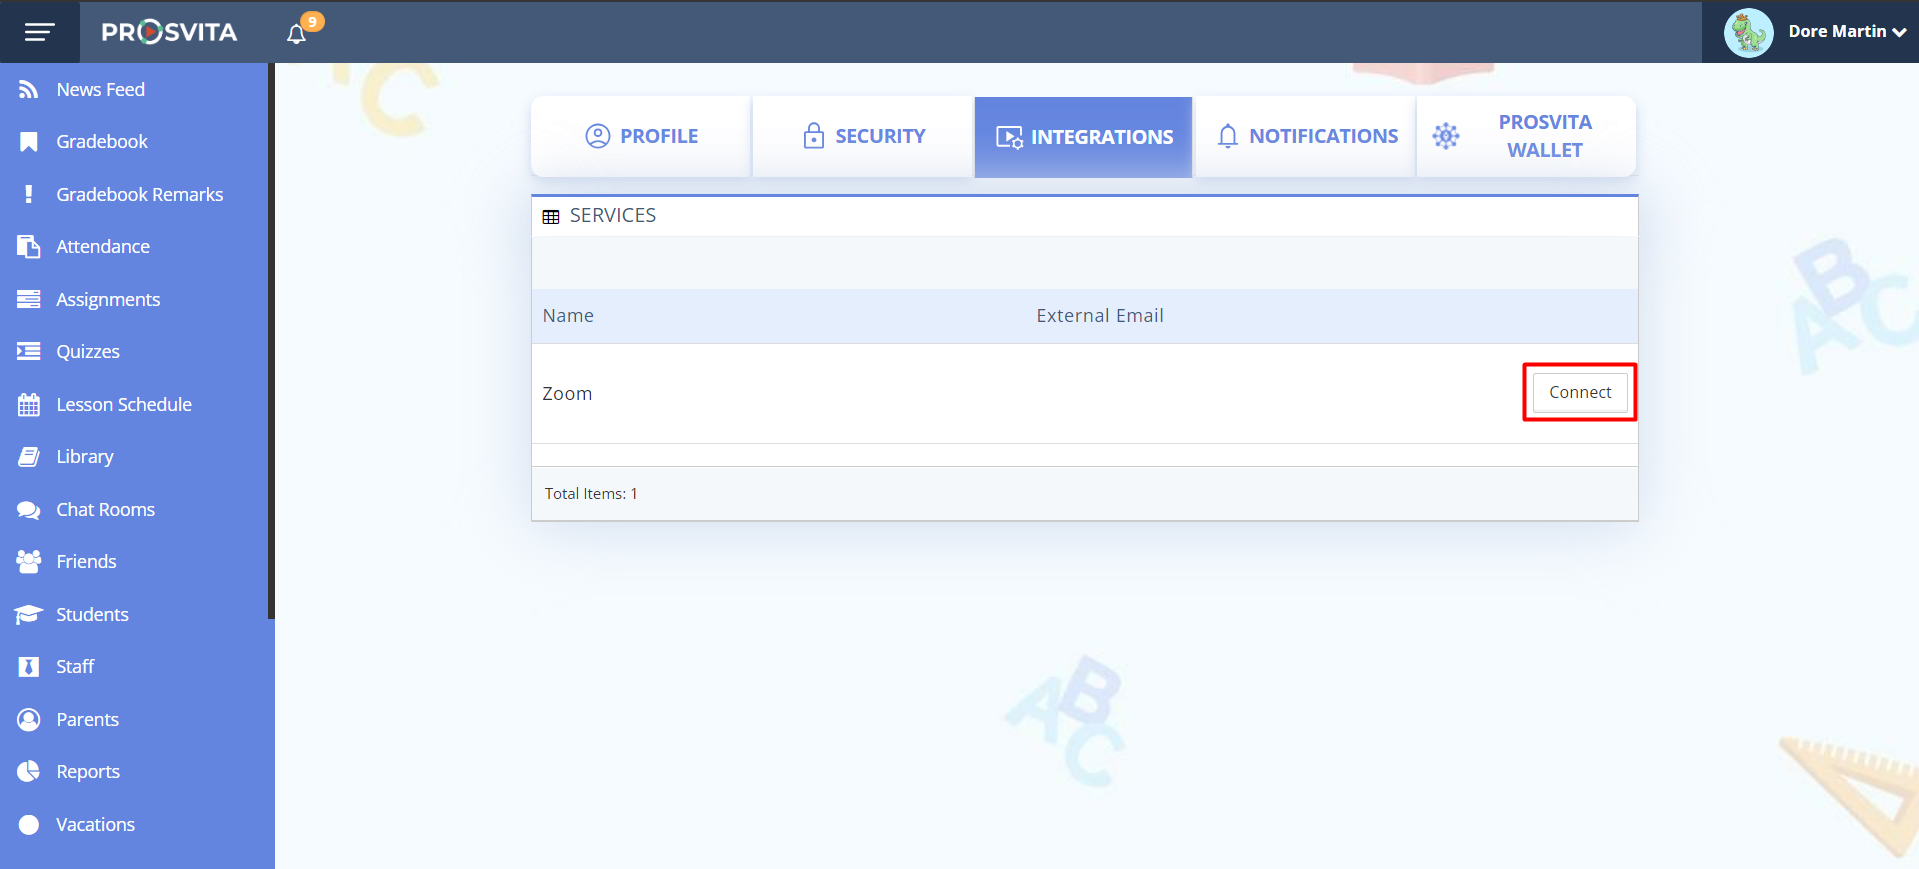1919x869 pixels.
Task: Click the Attendance sidebar icon
Action: (29, 246)
